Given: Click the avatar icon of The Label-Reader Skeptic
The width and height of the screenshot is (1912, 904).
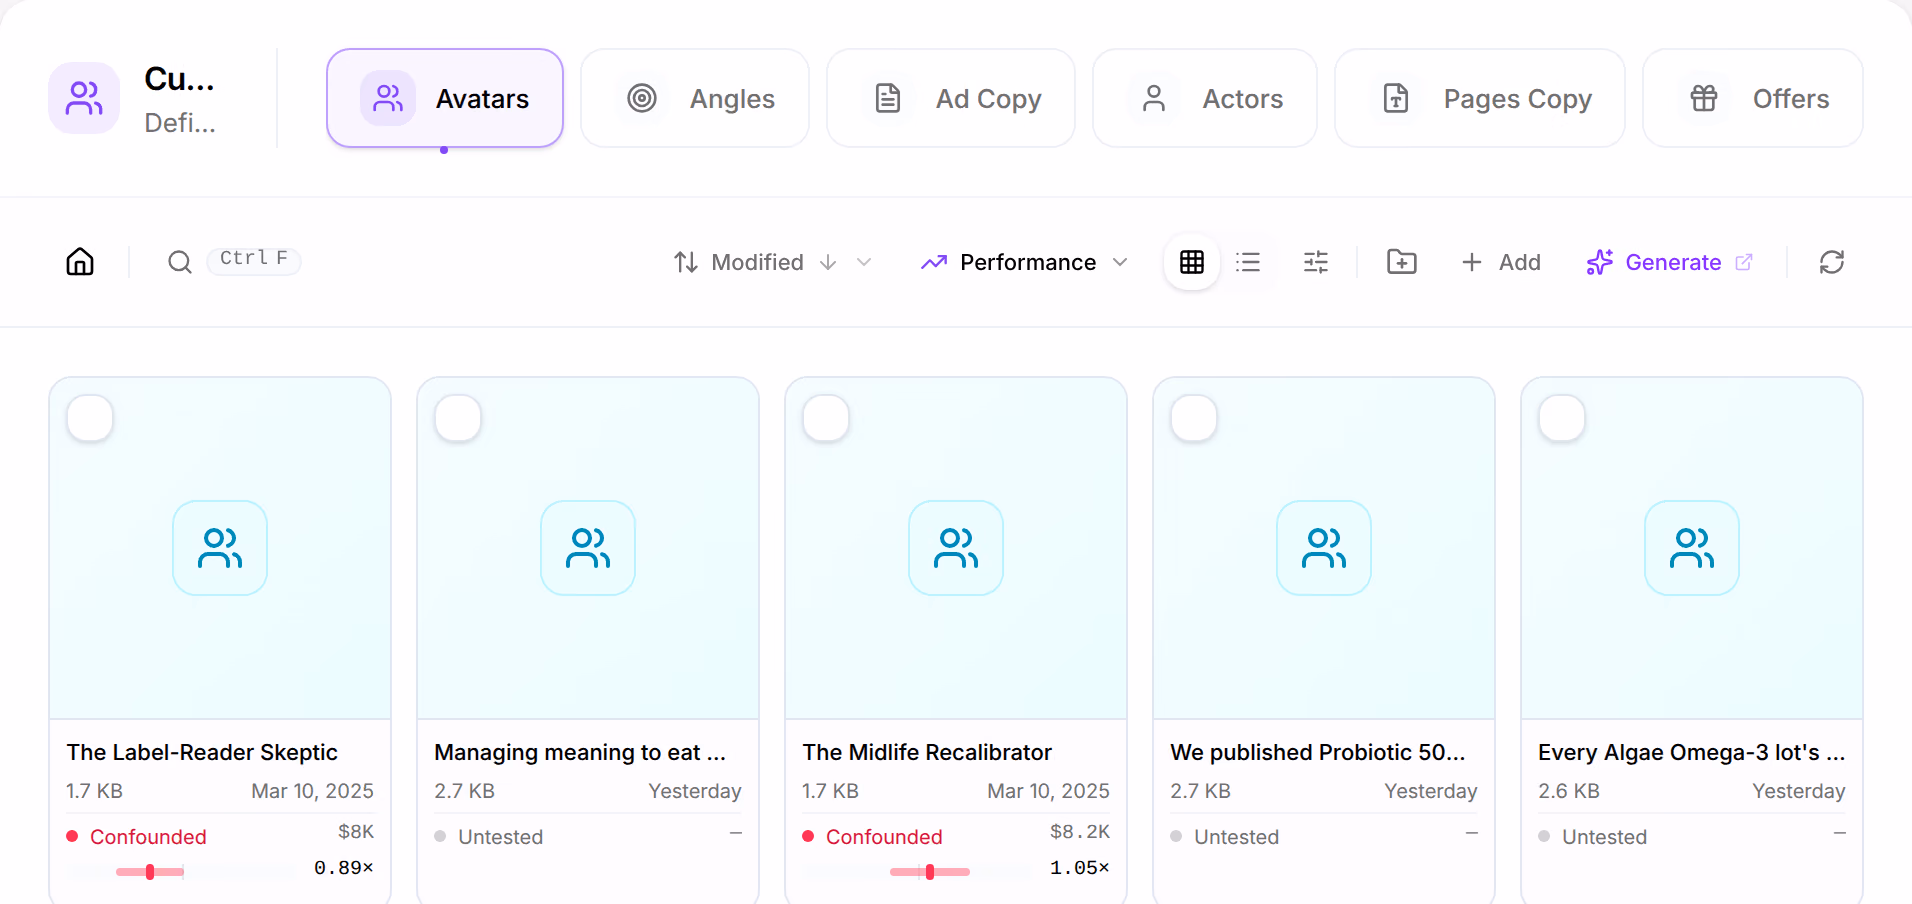Looking at the screenshot, I should [220, 548].
